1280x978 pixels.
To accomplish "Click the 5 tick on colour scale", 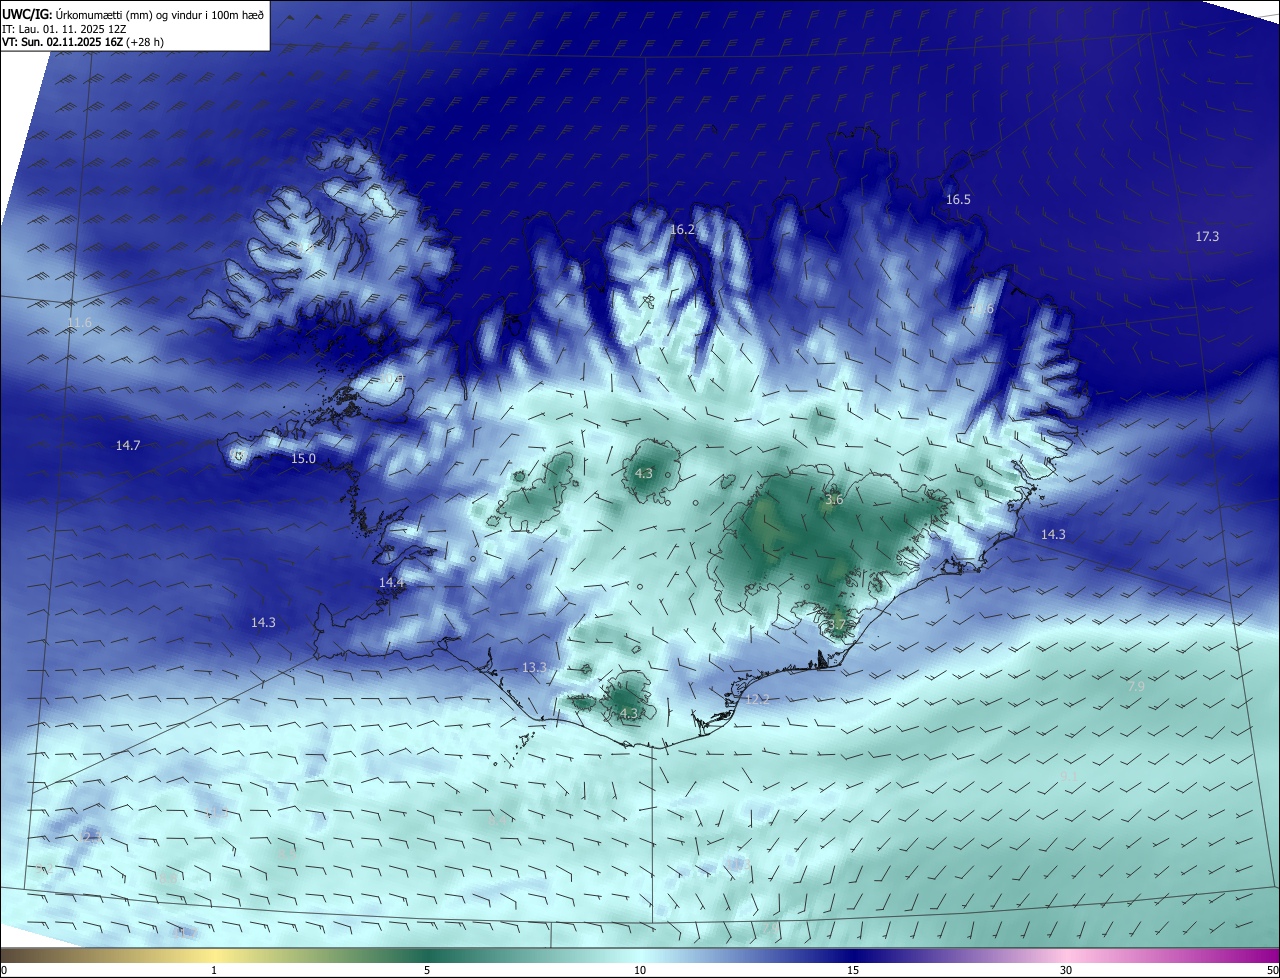I will point(427,970).
